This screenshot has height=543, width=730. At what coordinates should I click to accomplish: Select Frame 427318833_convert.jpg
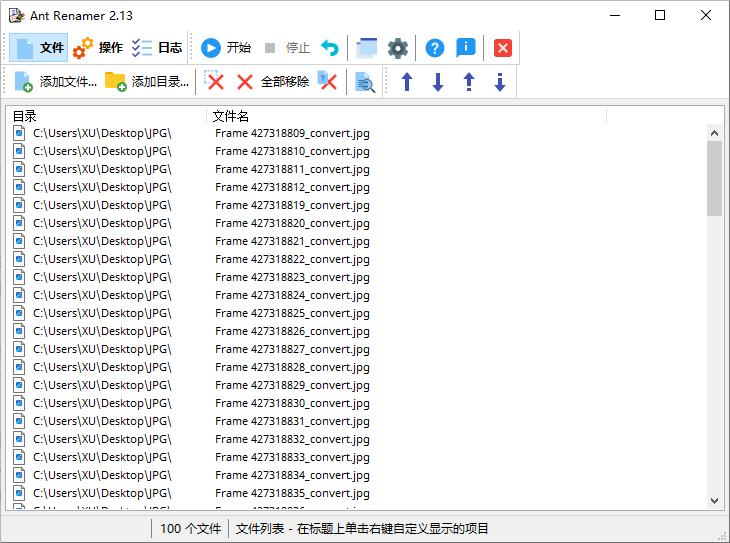(x=292, y=457)
